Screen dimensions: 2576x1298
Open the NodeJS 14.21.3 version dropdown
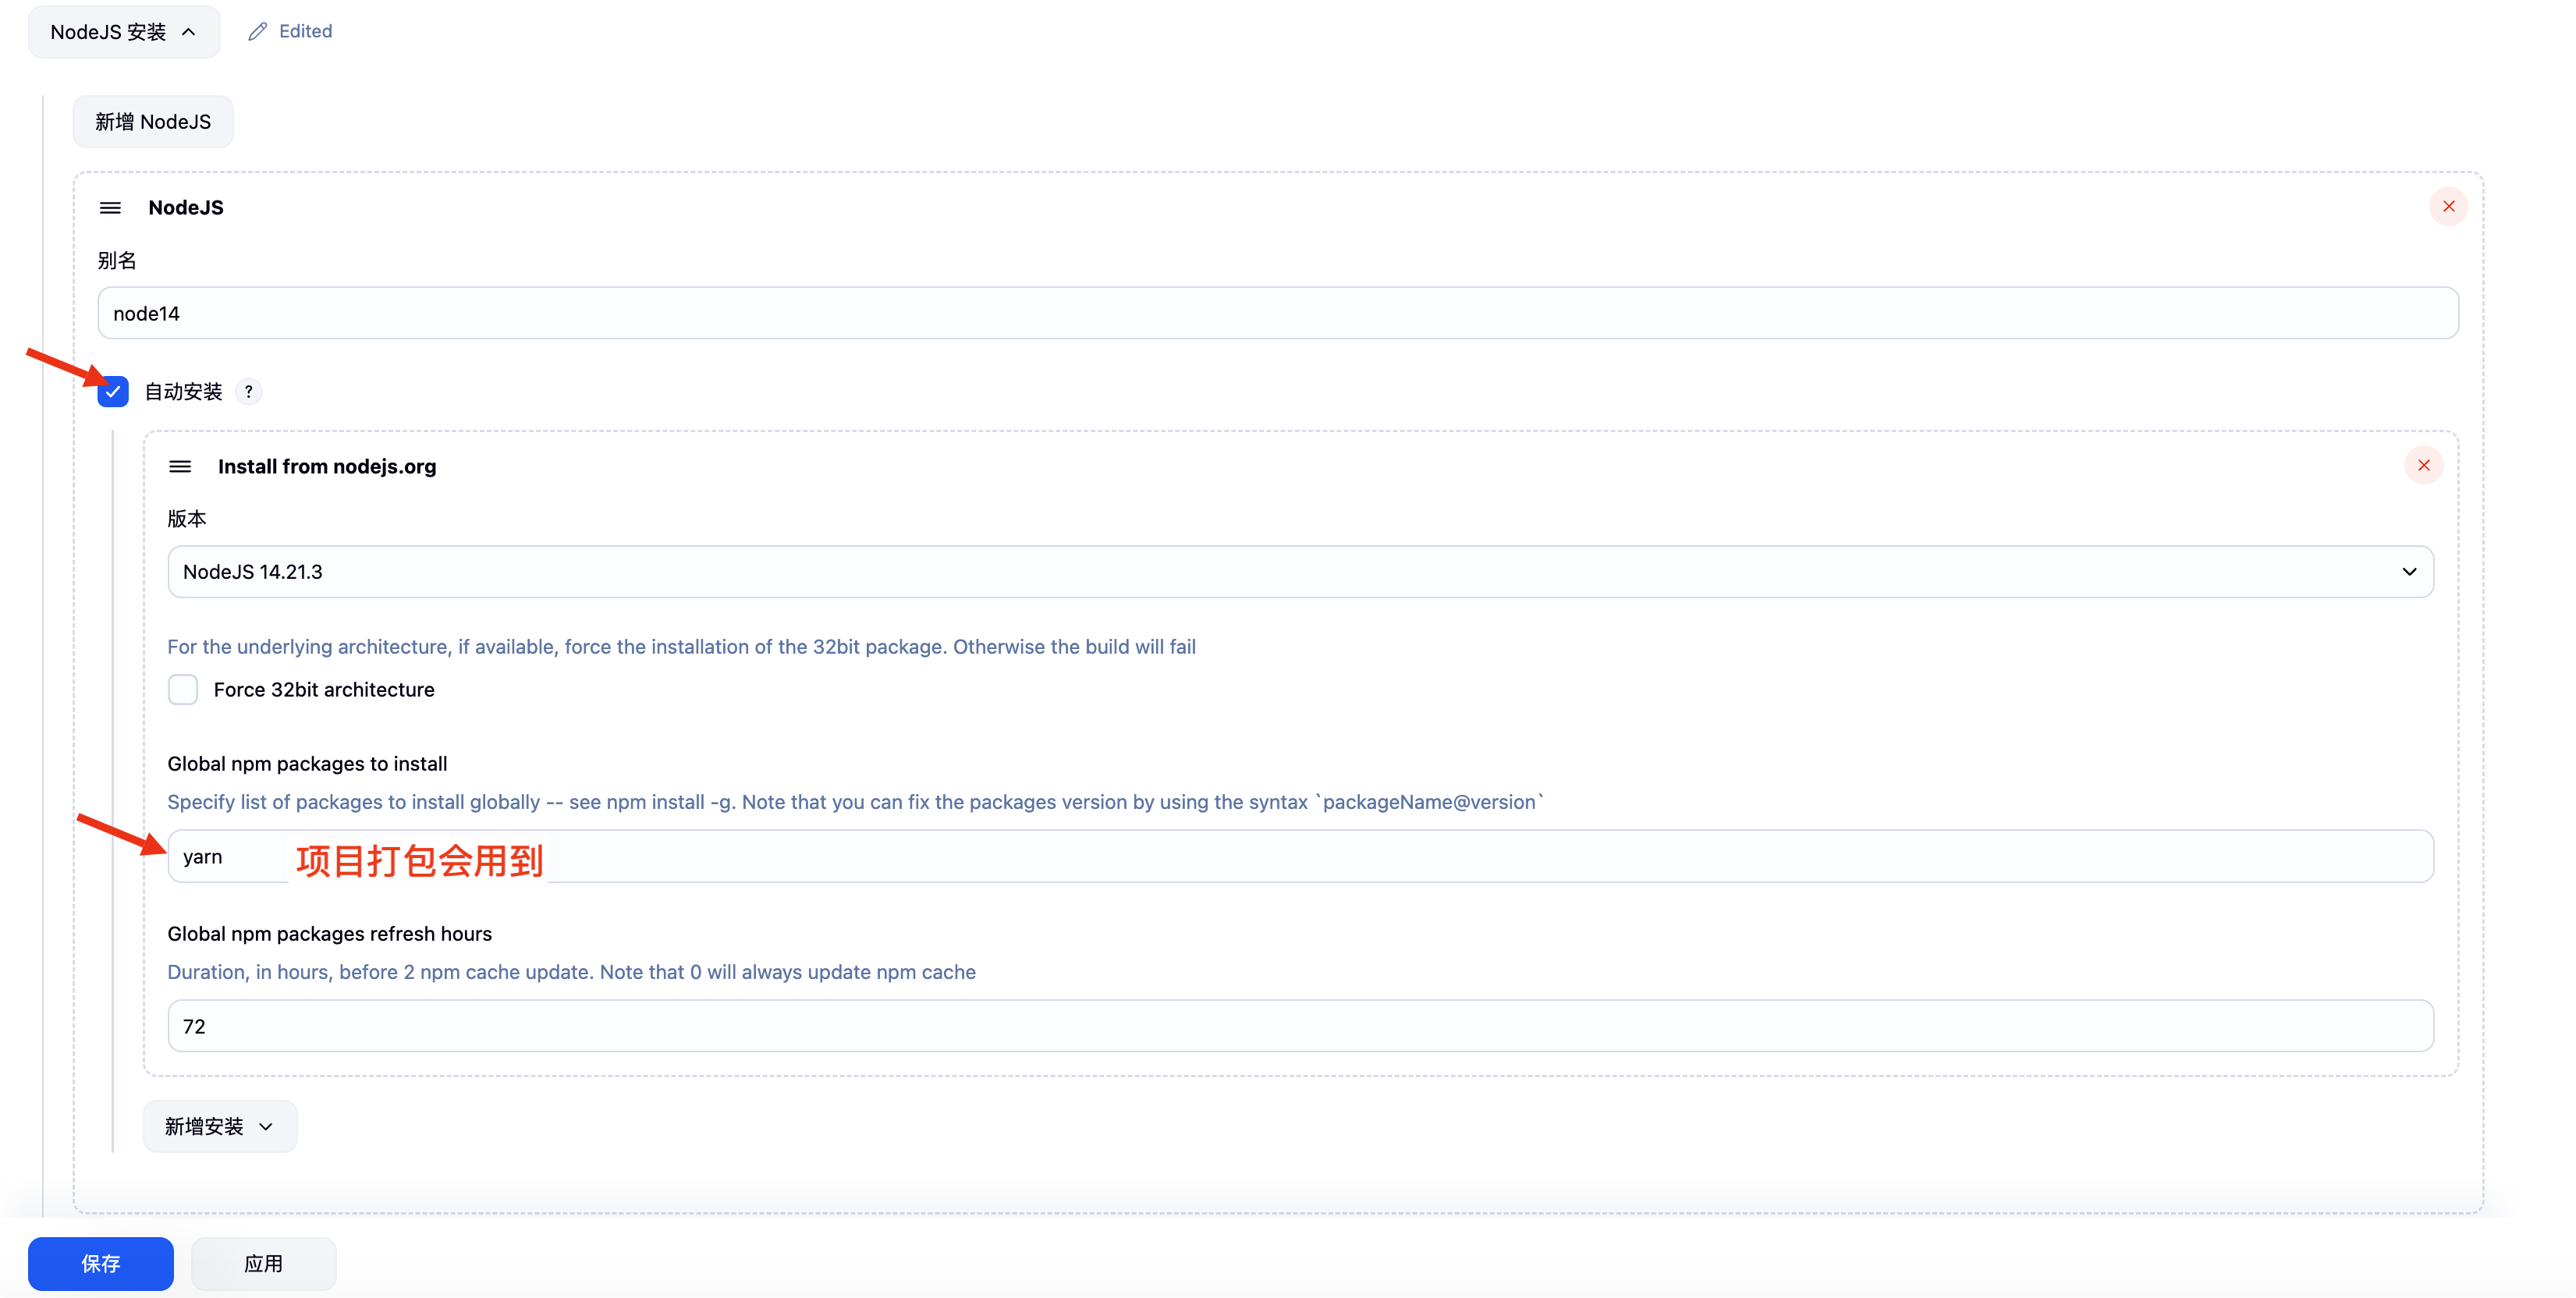(1299, 572)
